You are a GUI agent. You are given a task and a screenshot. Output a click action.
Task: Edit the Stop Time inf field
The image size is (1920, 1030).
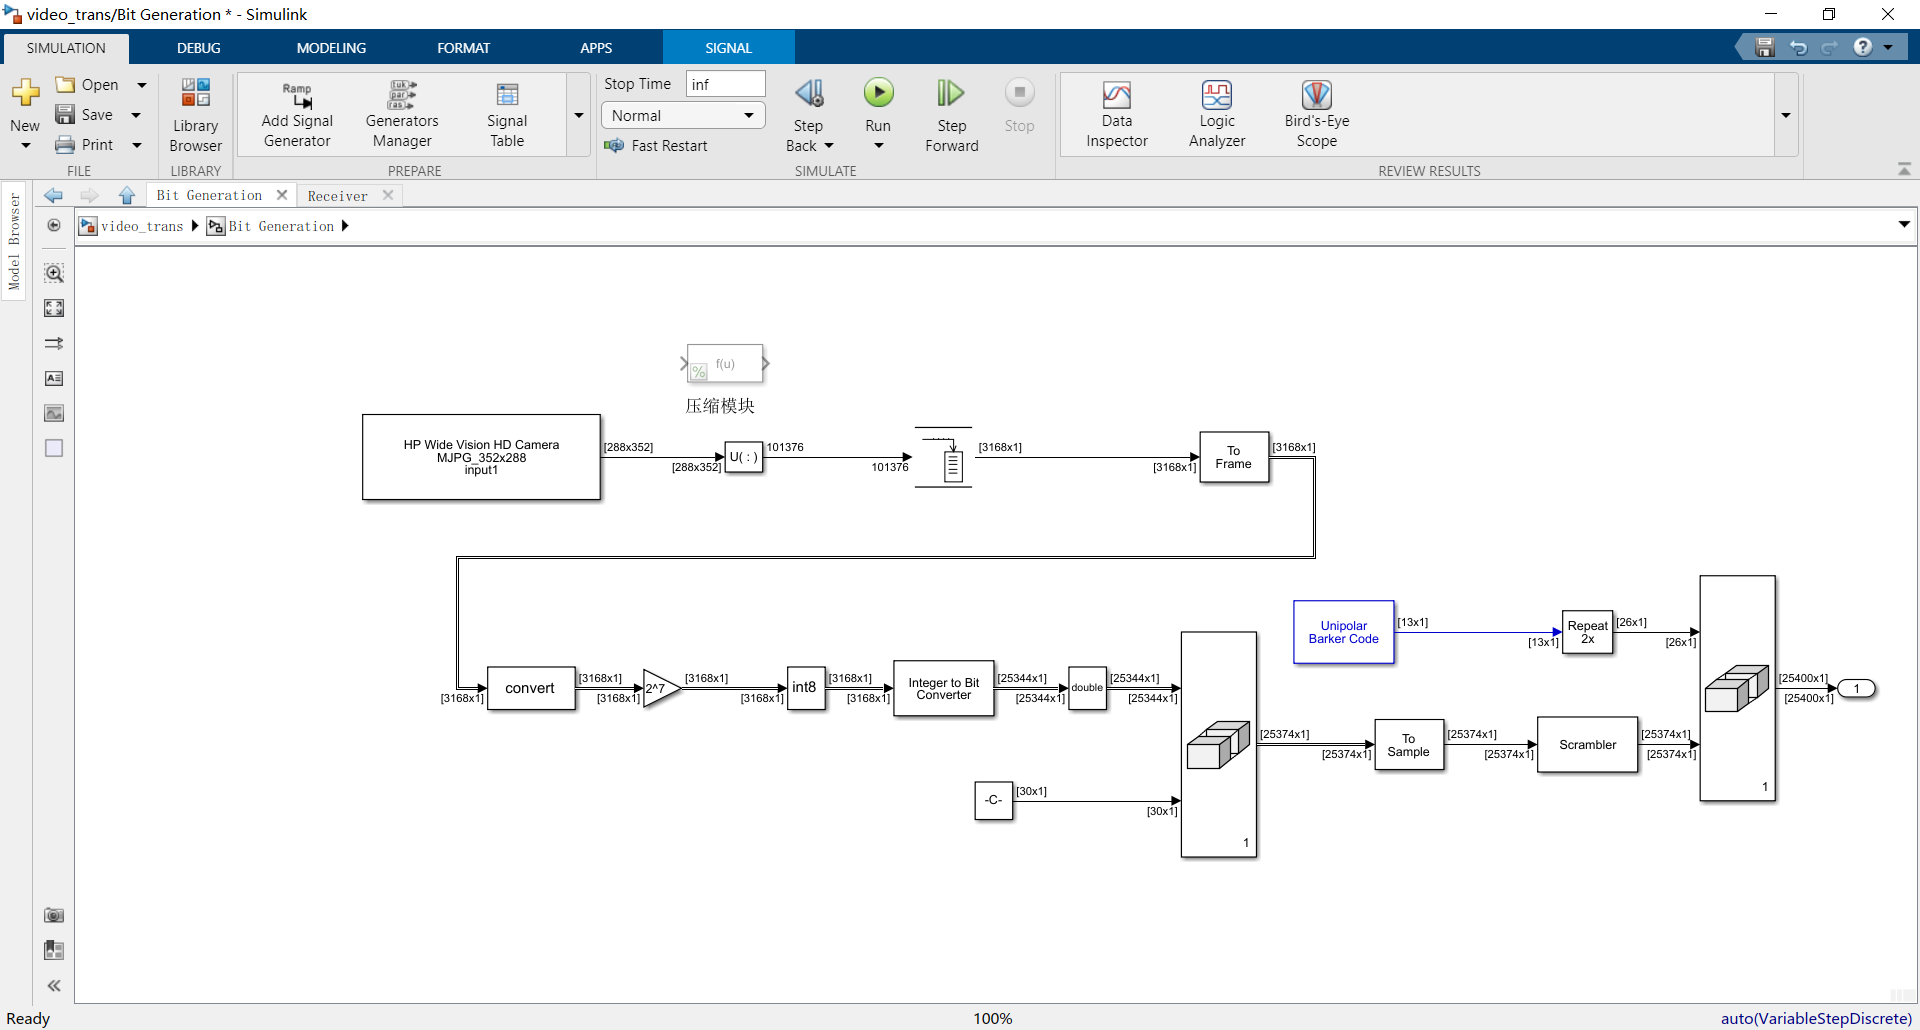point(725,83)
